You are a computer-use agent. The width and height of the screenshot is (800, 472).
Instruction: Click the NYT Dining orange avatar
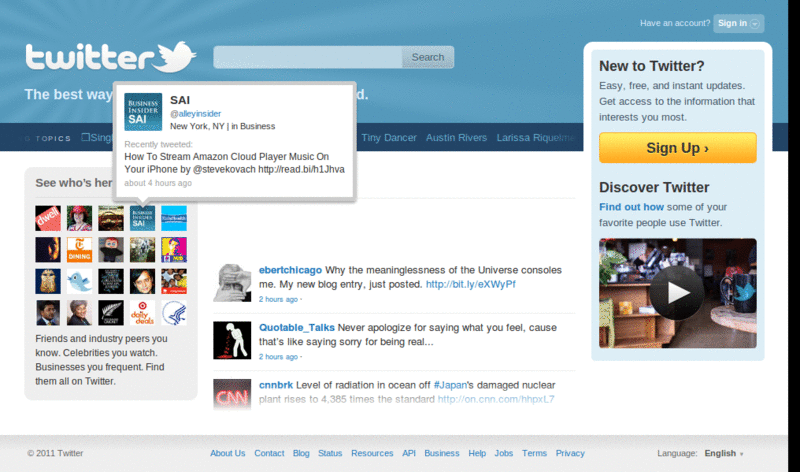coord(80,250)
